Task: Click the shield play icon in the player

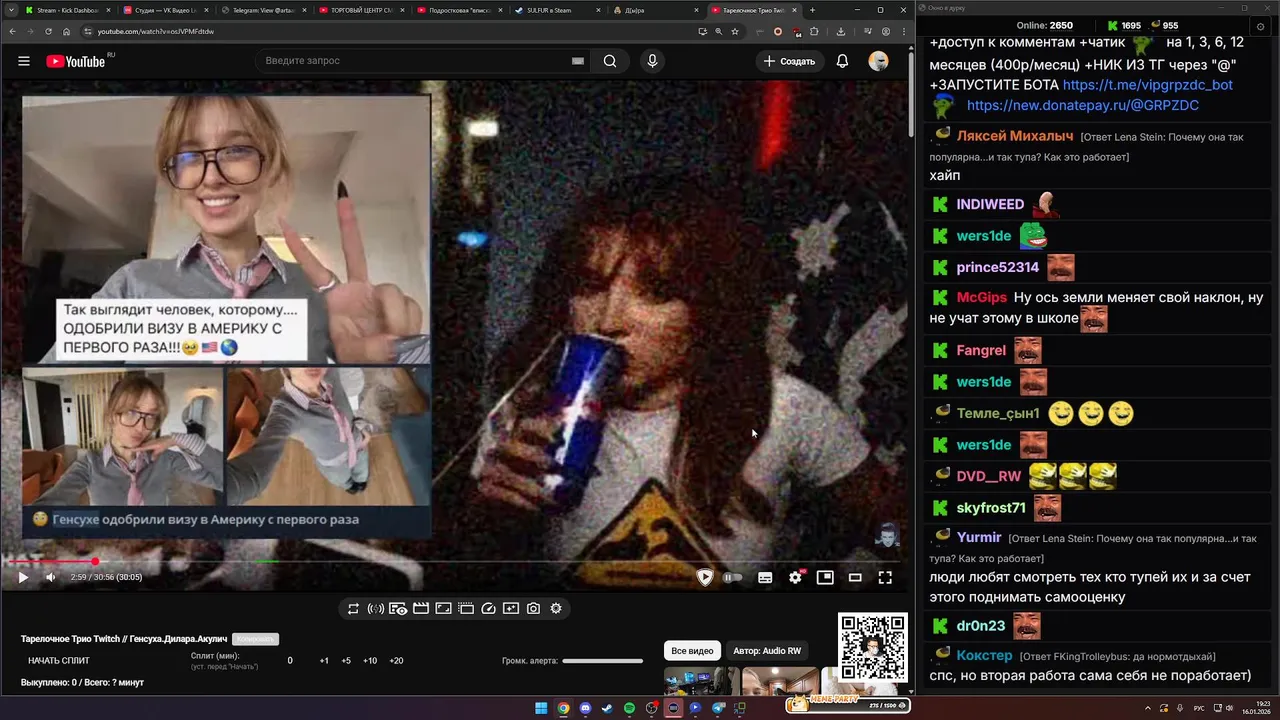Action: [x=705, y=577]
